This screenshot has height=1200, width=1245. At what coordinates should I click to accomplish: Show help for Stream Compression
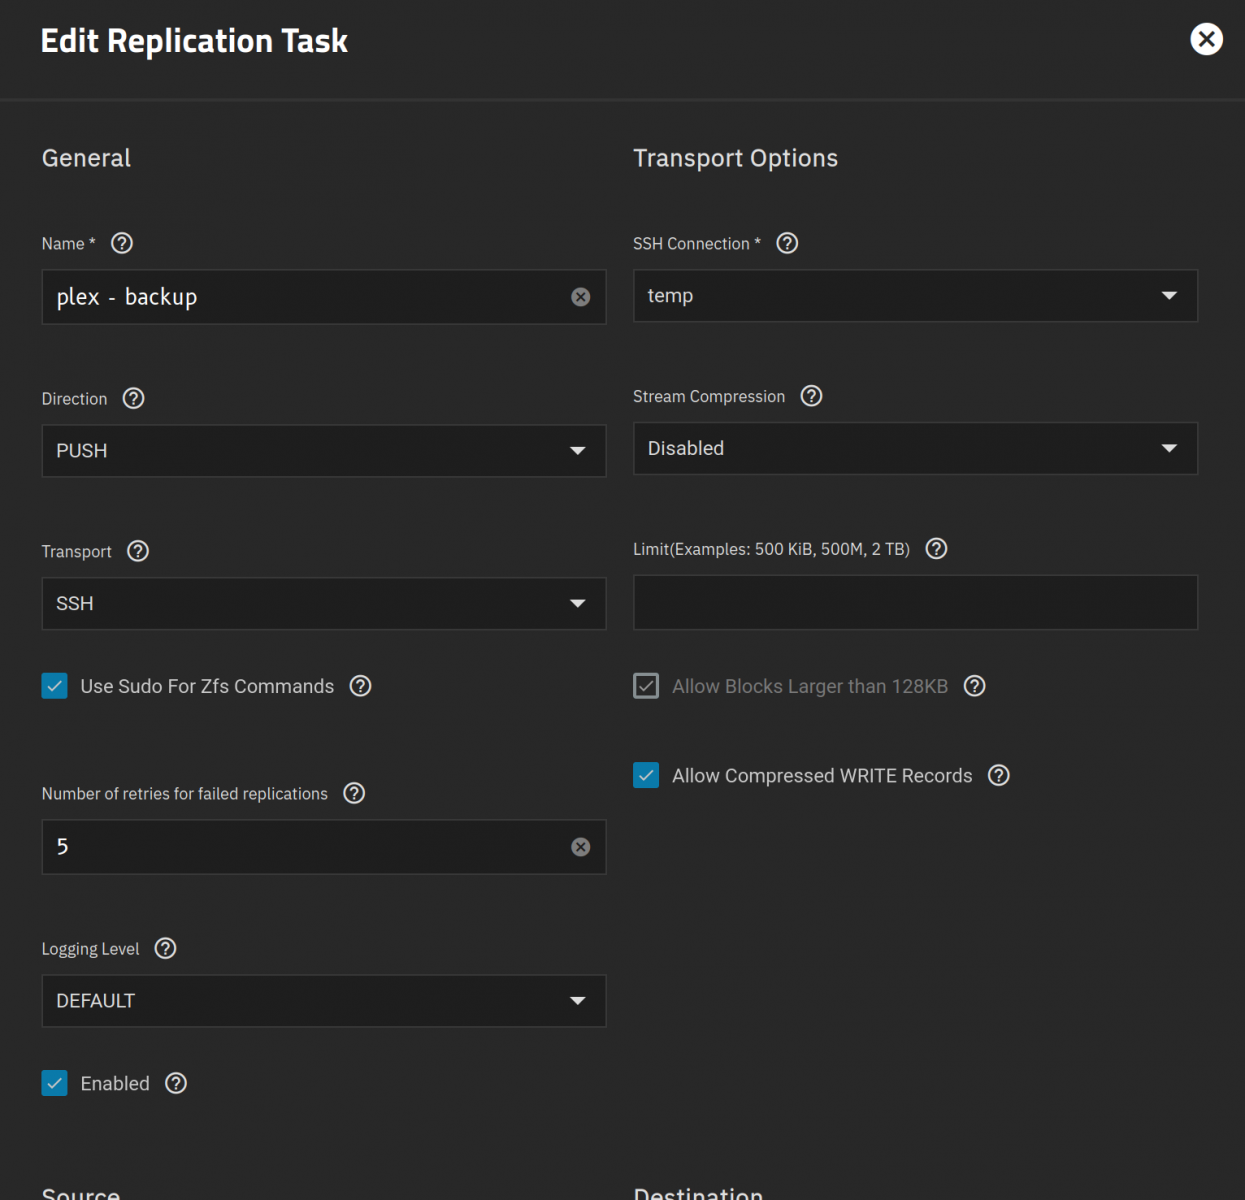[812, 396]
